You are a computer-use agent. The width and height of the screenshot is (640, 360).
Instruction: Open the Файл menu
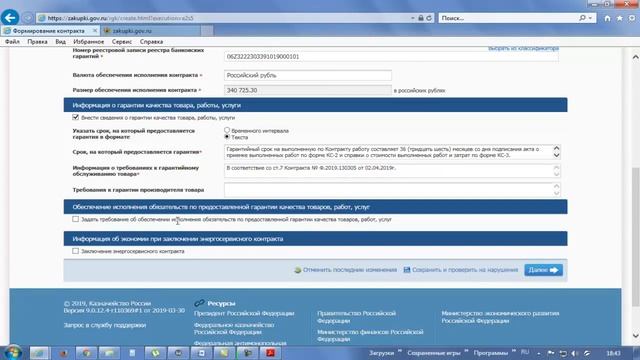tap(12, 42)
